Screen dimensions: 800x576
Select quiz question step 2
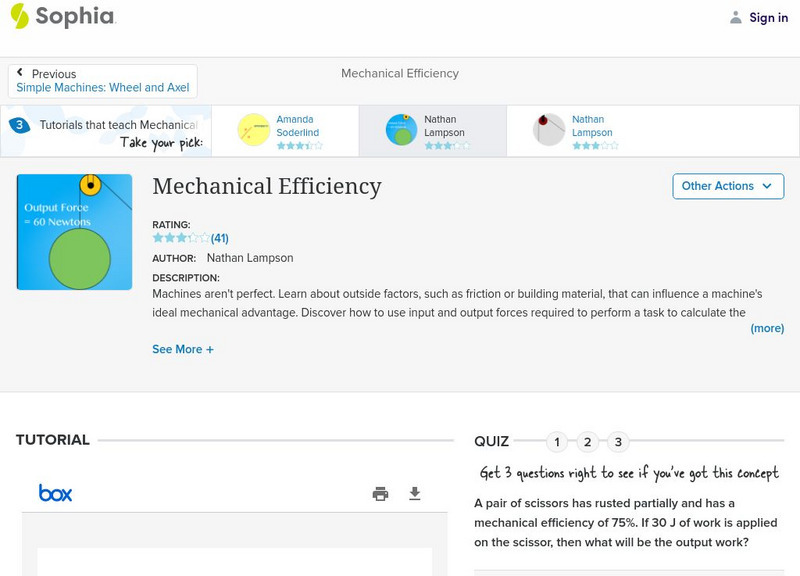588,440
